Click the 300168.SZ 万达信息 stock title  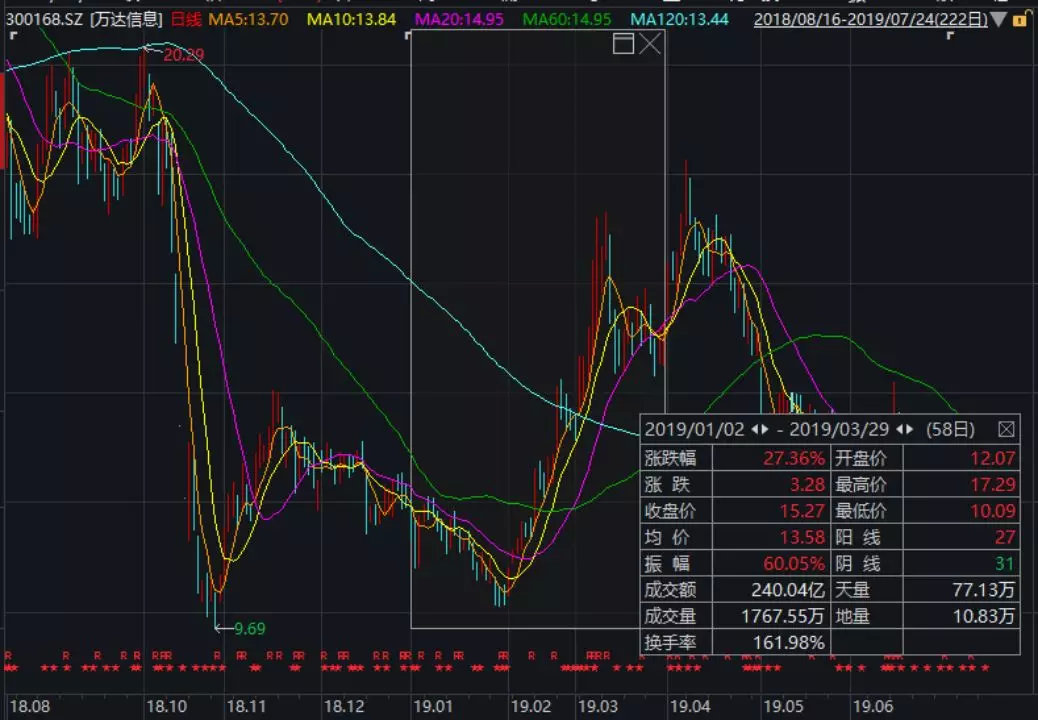(x=84, y=19)
